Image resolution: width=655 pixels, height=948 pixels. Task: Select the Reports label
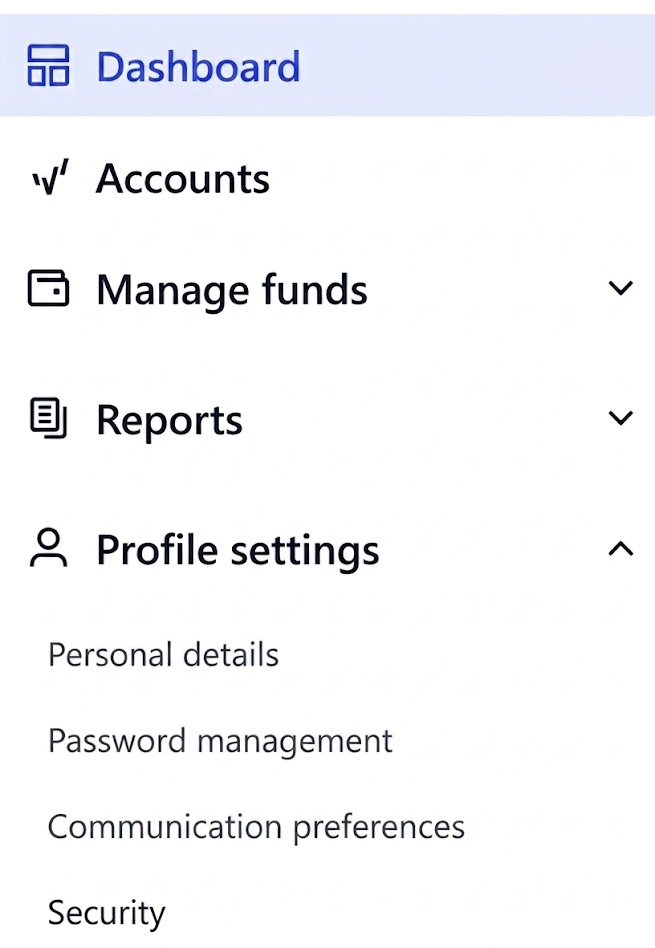click(x=169, y=421)
